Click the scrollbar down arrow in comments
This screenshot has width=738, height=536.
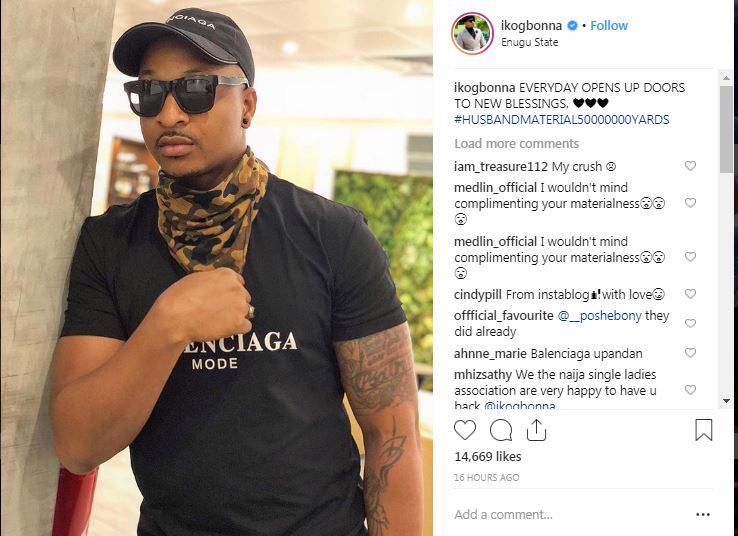726,401
